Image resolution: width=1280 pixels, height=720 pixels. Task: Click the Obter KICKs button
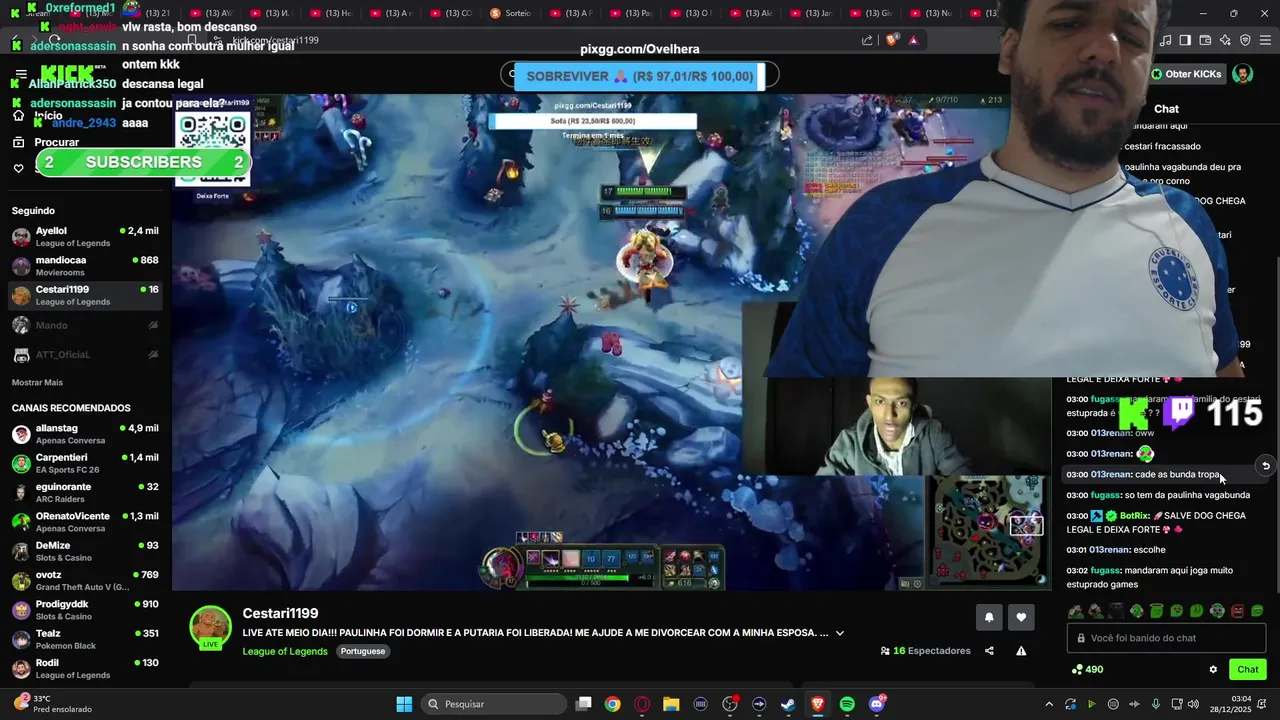click(x=1186, y=74)
